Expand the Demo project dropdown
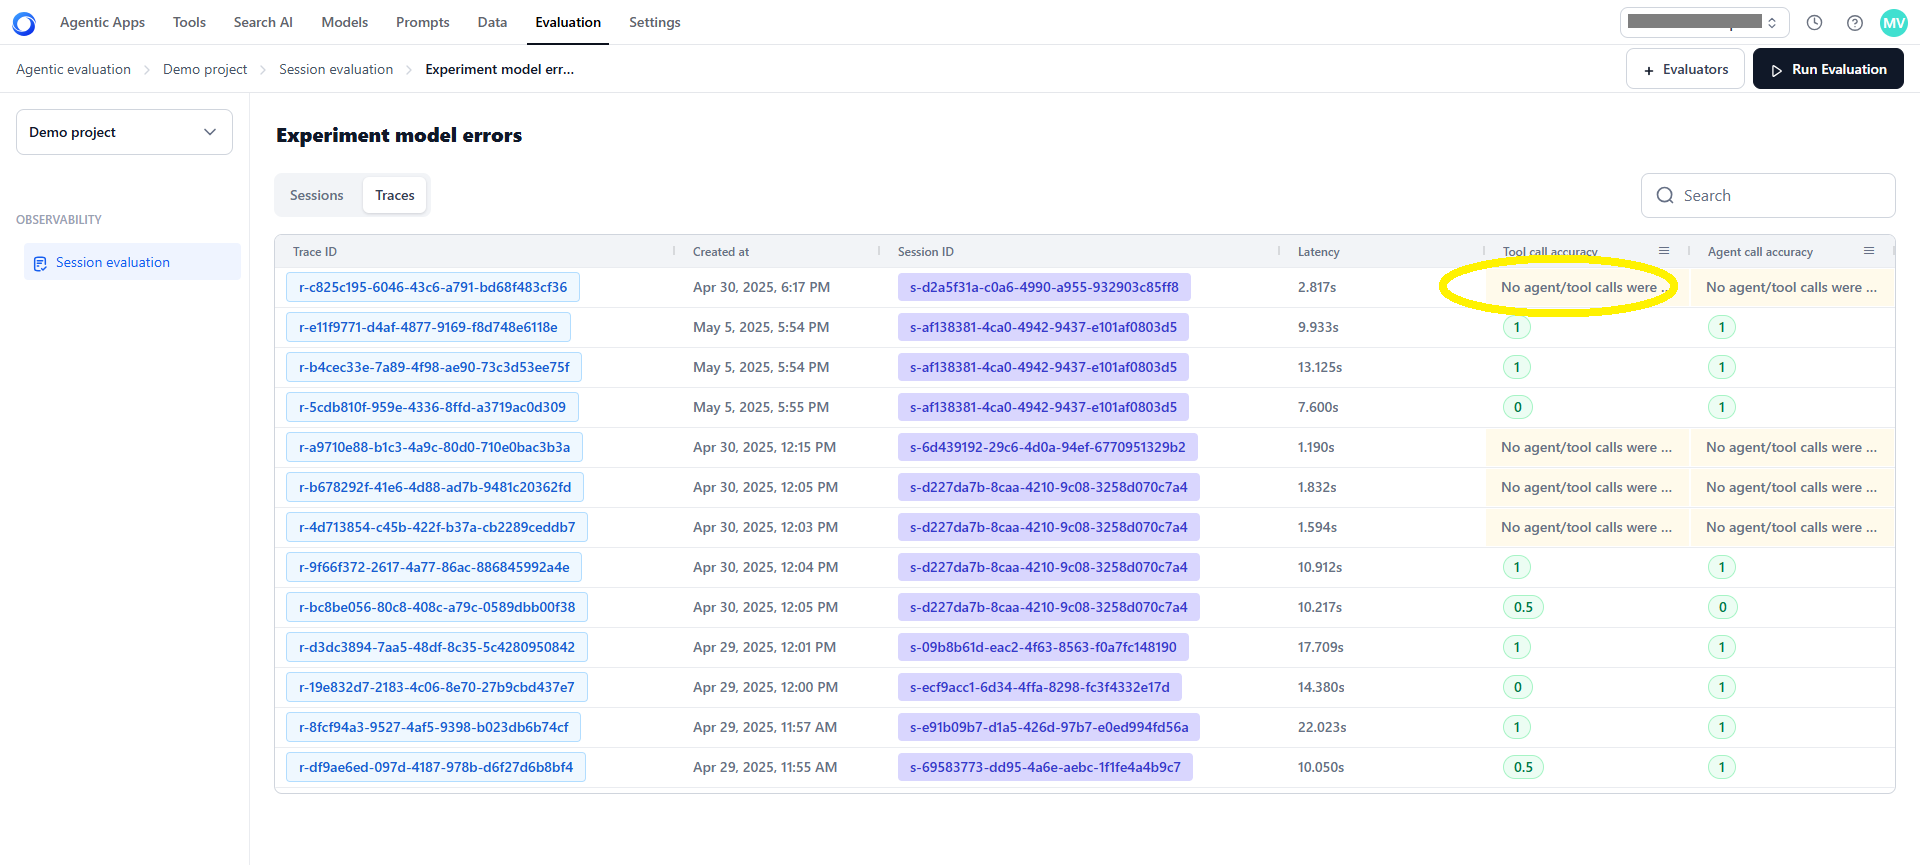1920x865 pixels. coord(124,132)
